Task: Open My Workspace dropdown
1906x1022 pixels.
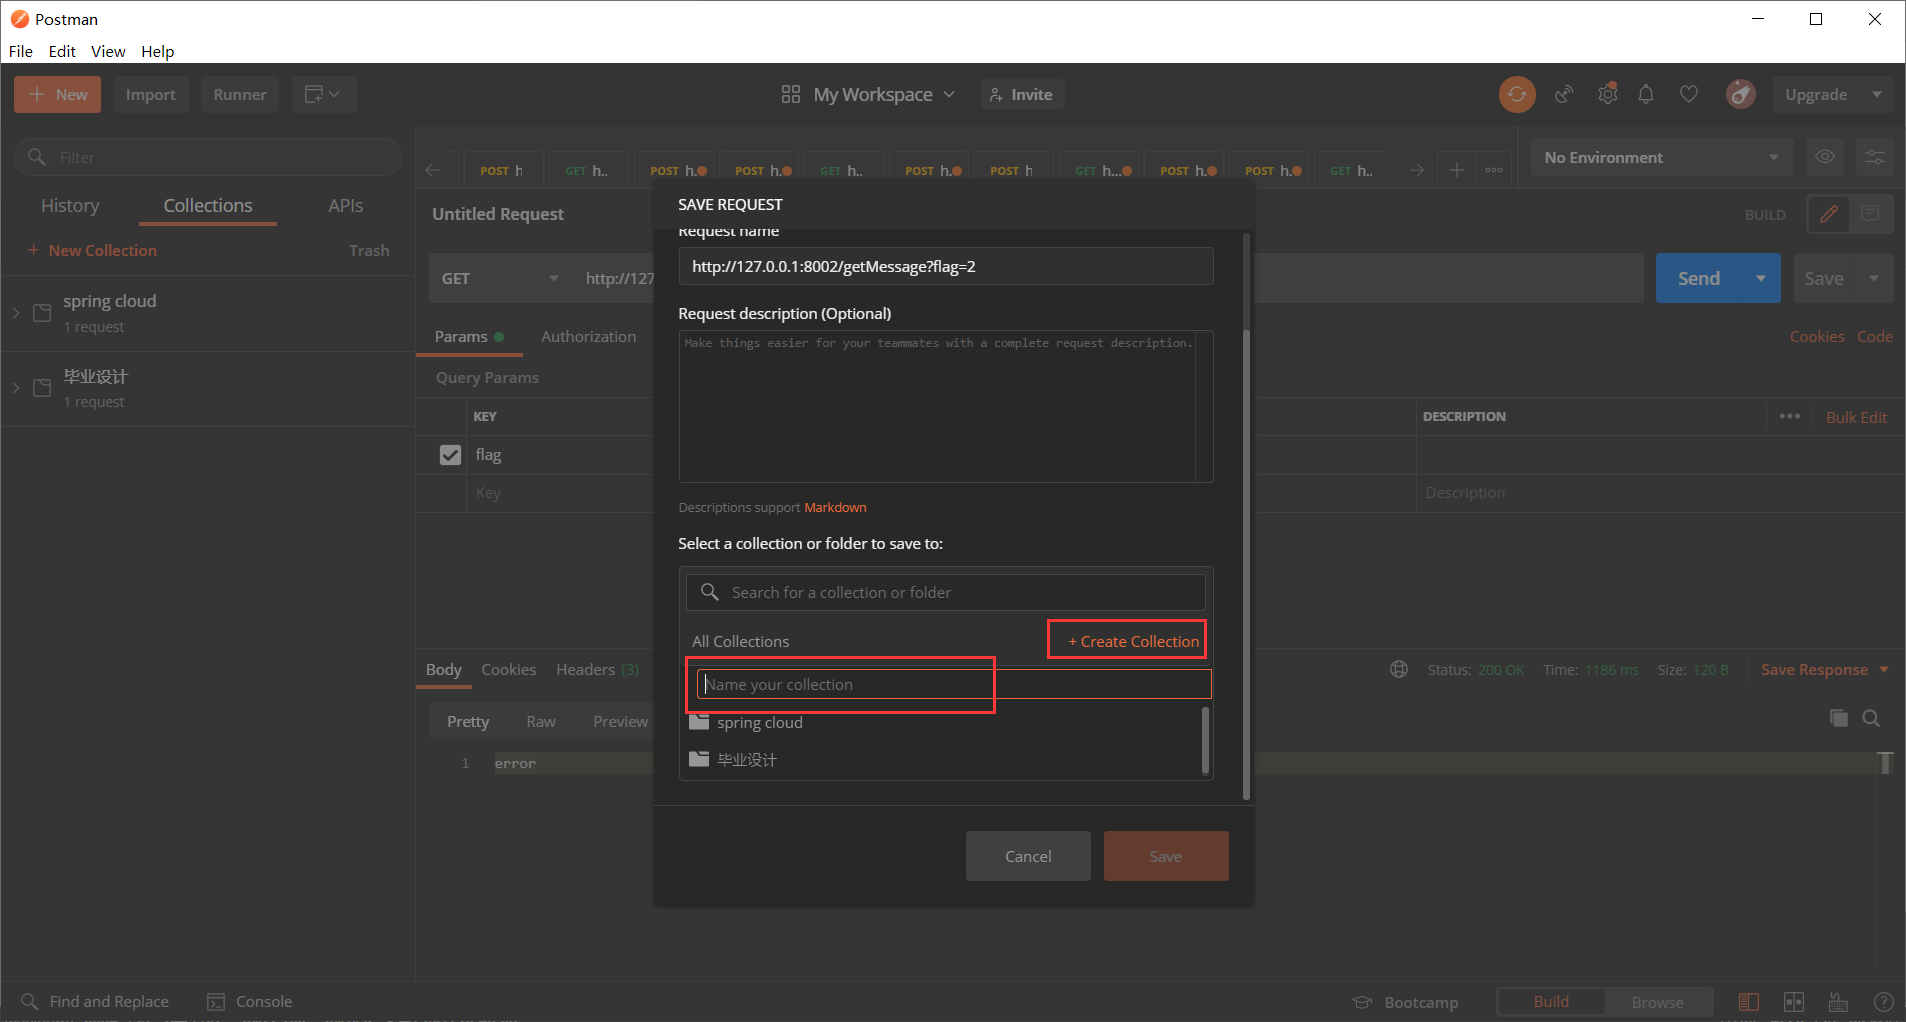Action: point(868,94)
